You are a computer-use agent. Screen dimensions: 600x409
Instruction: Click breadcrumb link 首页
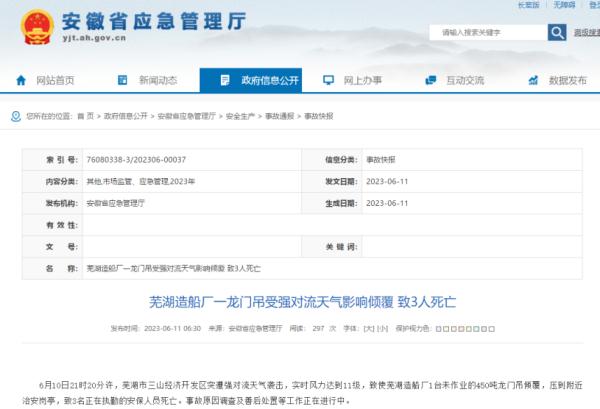tap(85, 116)
